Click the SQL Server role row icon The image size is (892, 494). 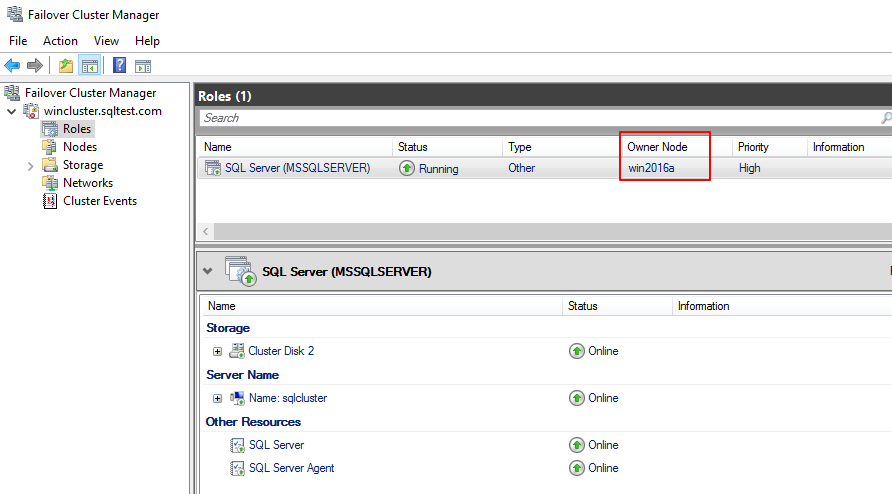(213, 168)
